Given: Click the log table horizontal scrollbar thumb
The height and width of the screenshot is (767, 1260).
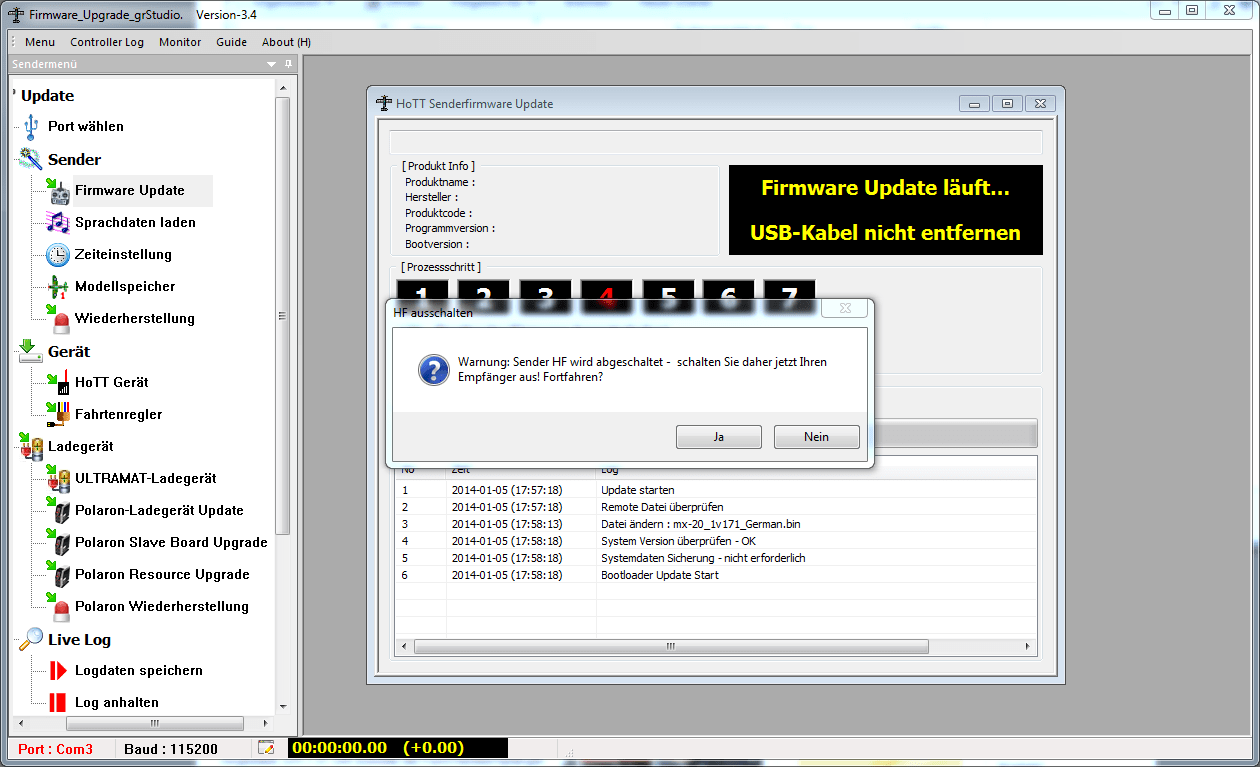Looking at the screenshot, I should click(672, 647).
